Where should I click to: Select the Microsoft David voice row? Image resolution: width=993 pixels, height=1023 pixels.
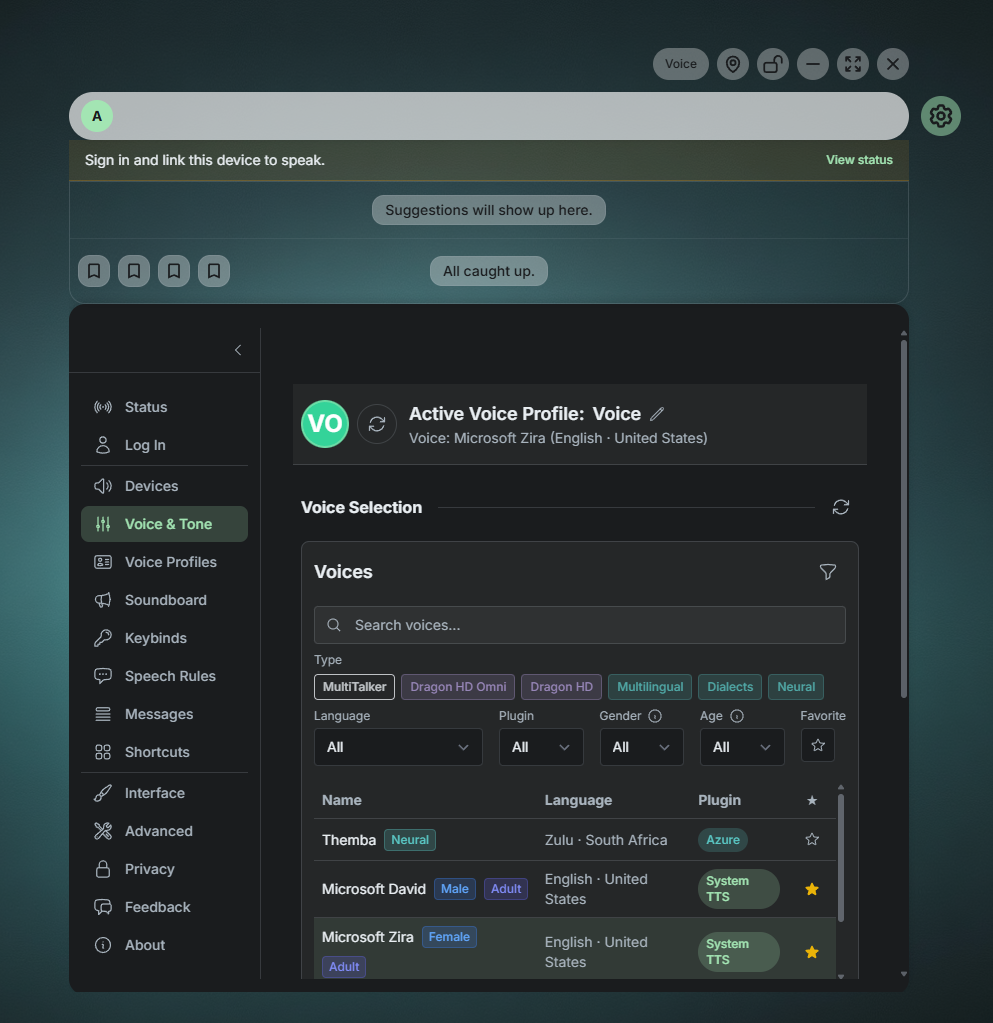click(x=575, y=889)
